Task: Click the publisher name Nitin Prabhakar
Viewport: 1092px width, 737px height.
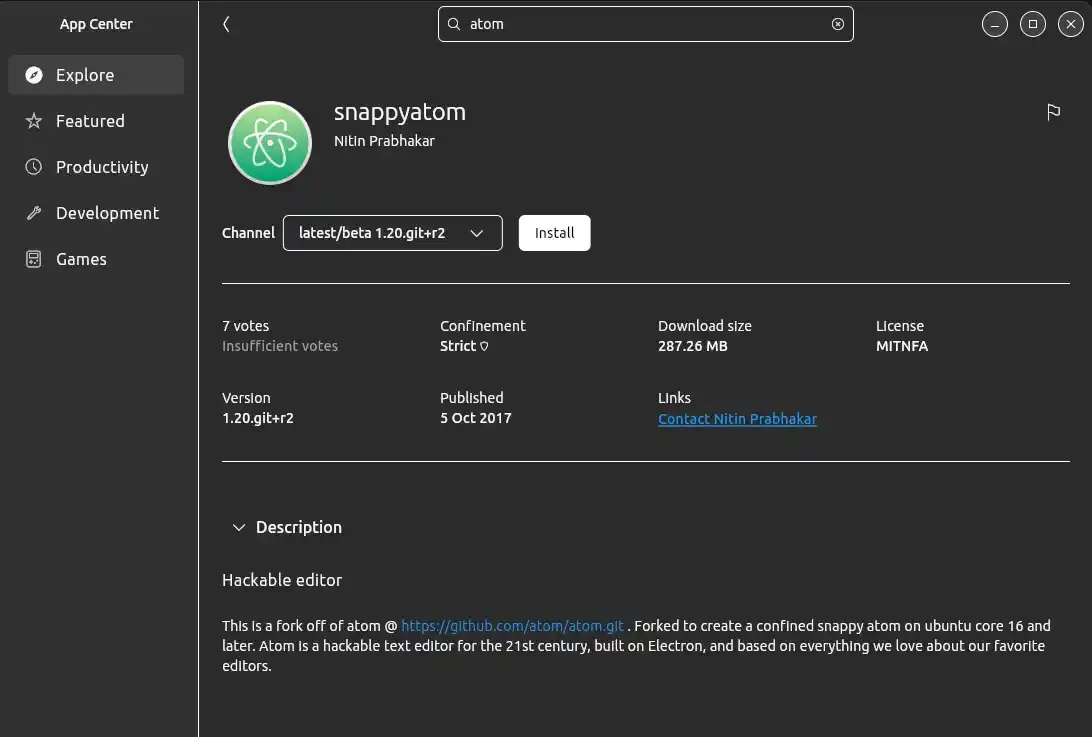Action: [x=384, y=141]
